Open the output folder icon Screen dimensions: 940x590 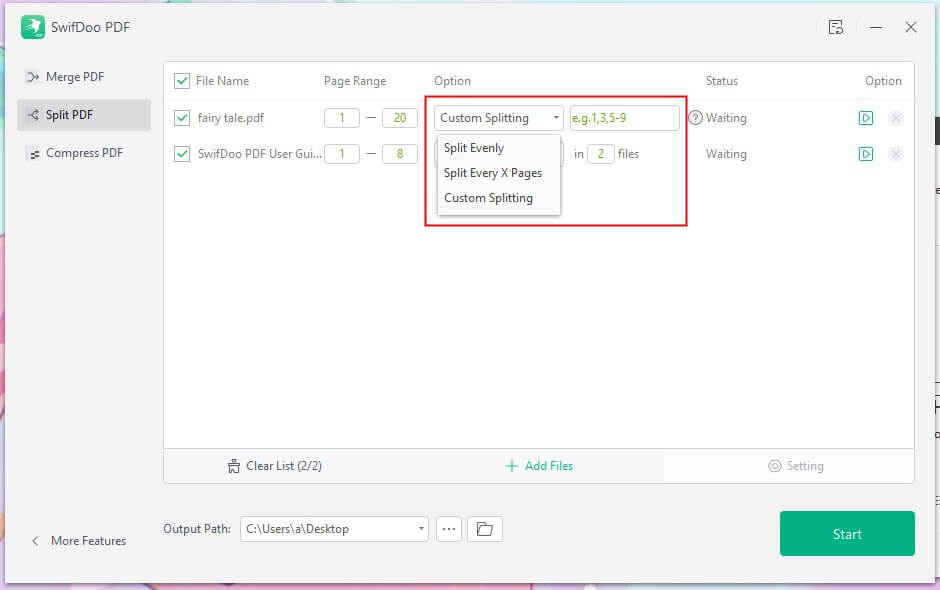484,529
